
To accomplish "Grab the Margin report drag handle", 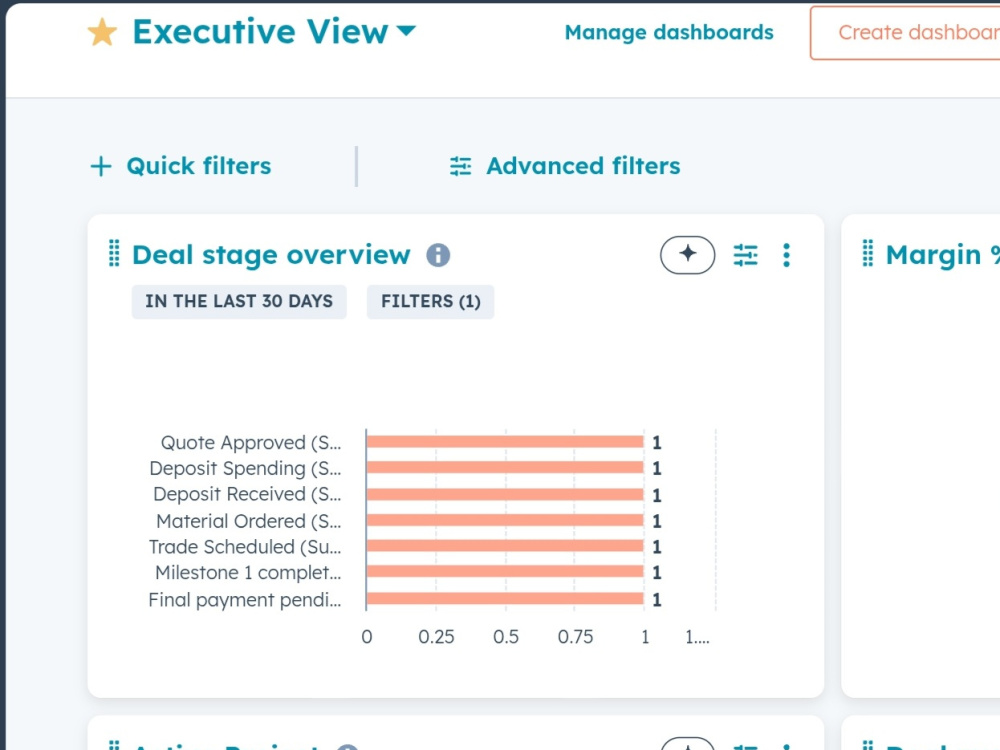I will click(x=868, y=253).
